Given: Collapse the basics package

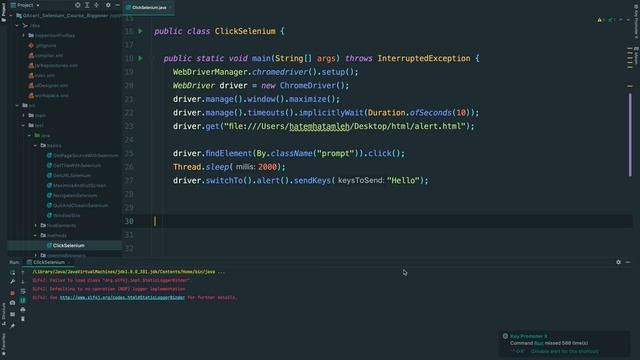Looking at the screenshot, I should pyautogui.click(x=36, y=145).
